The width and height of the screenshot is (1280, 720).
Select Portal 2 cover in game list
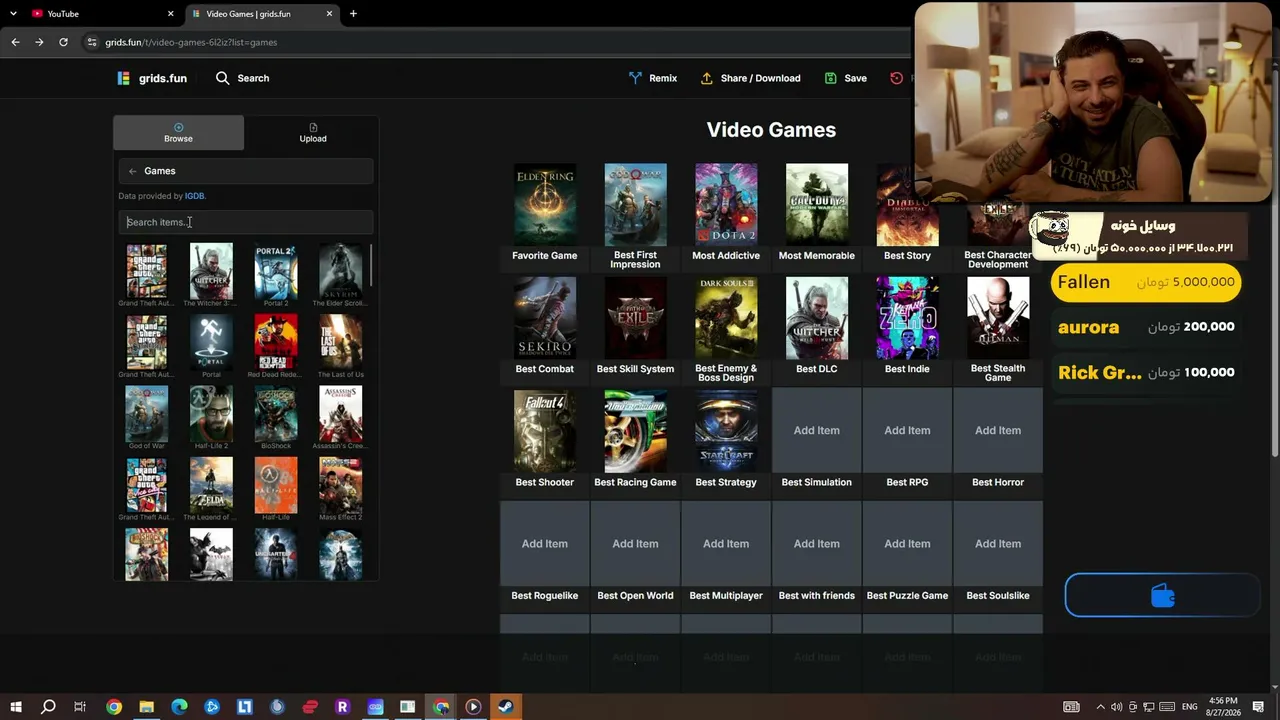pos(276,271)
